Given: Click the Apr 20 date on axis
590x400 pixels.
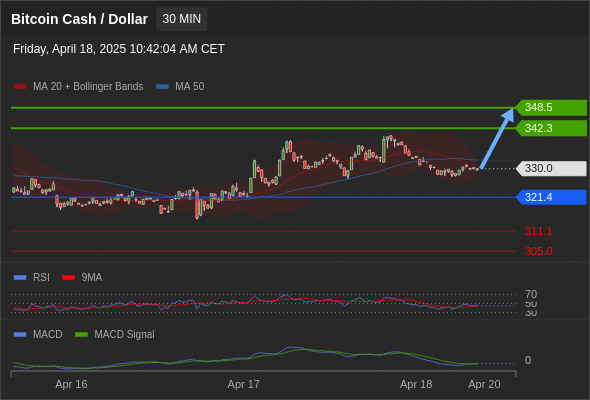Looking at the screenshot, I should (484, 384).
